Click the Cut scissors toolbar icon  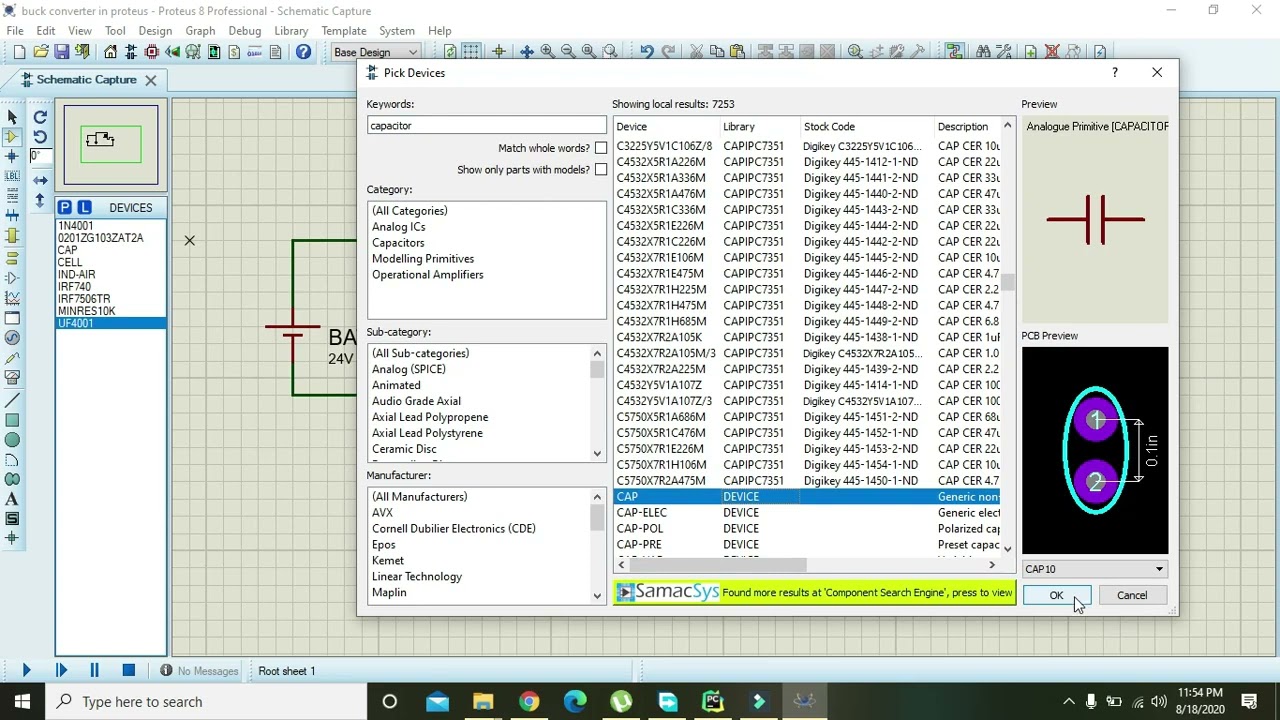[x=696, y=52]
